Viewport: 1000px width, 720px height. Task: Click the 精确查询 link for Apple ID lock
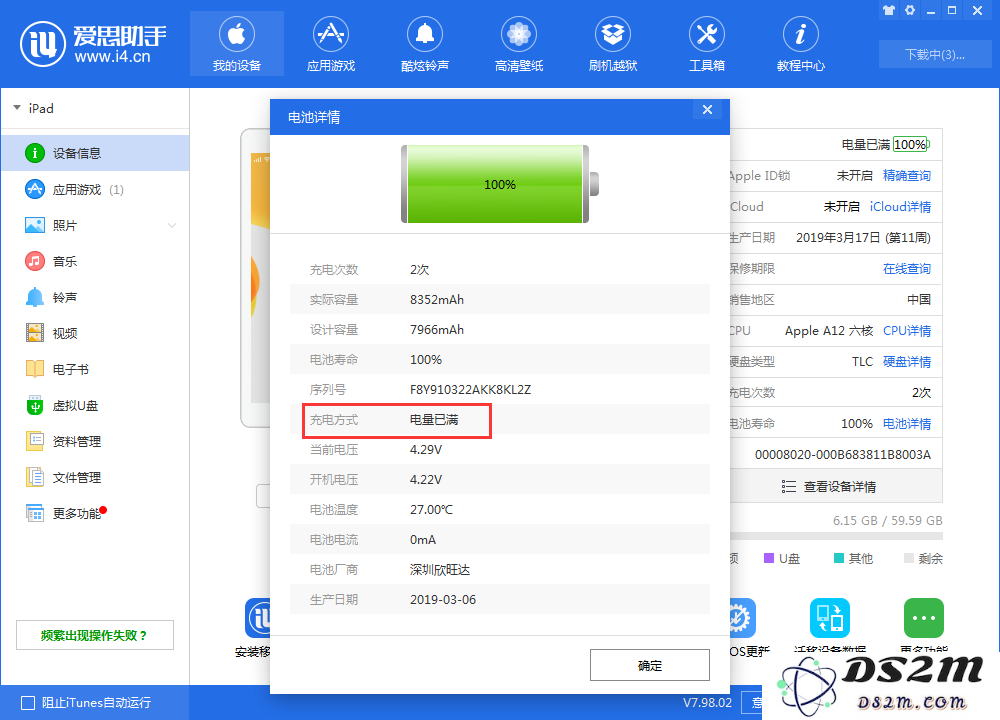(906, 175)
